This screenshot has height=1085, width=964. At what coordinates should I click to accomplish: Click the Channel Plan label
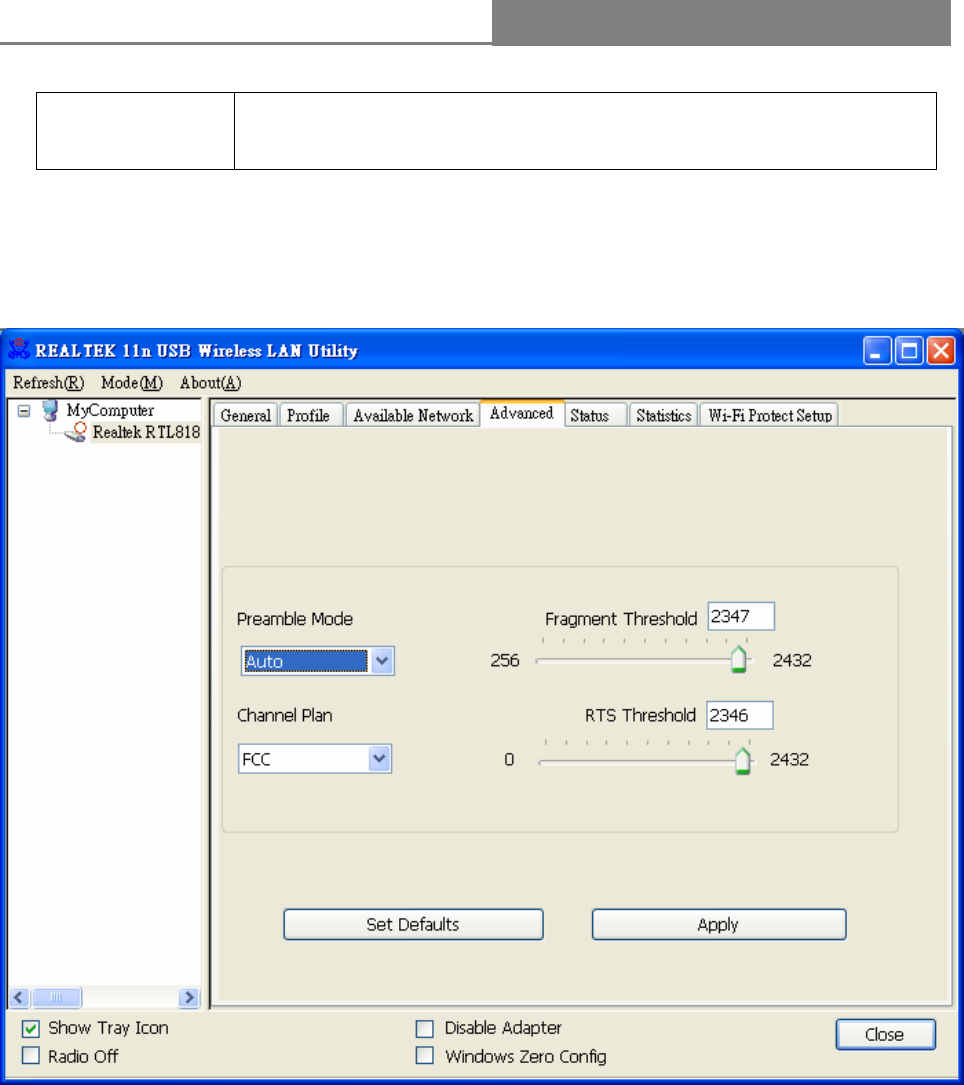(x=284, y=715)
